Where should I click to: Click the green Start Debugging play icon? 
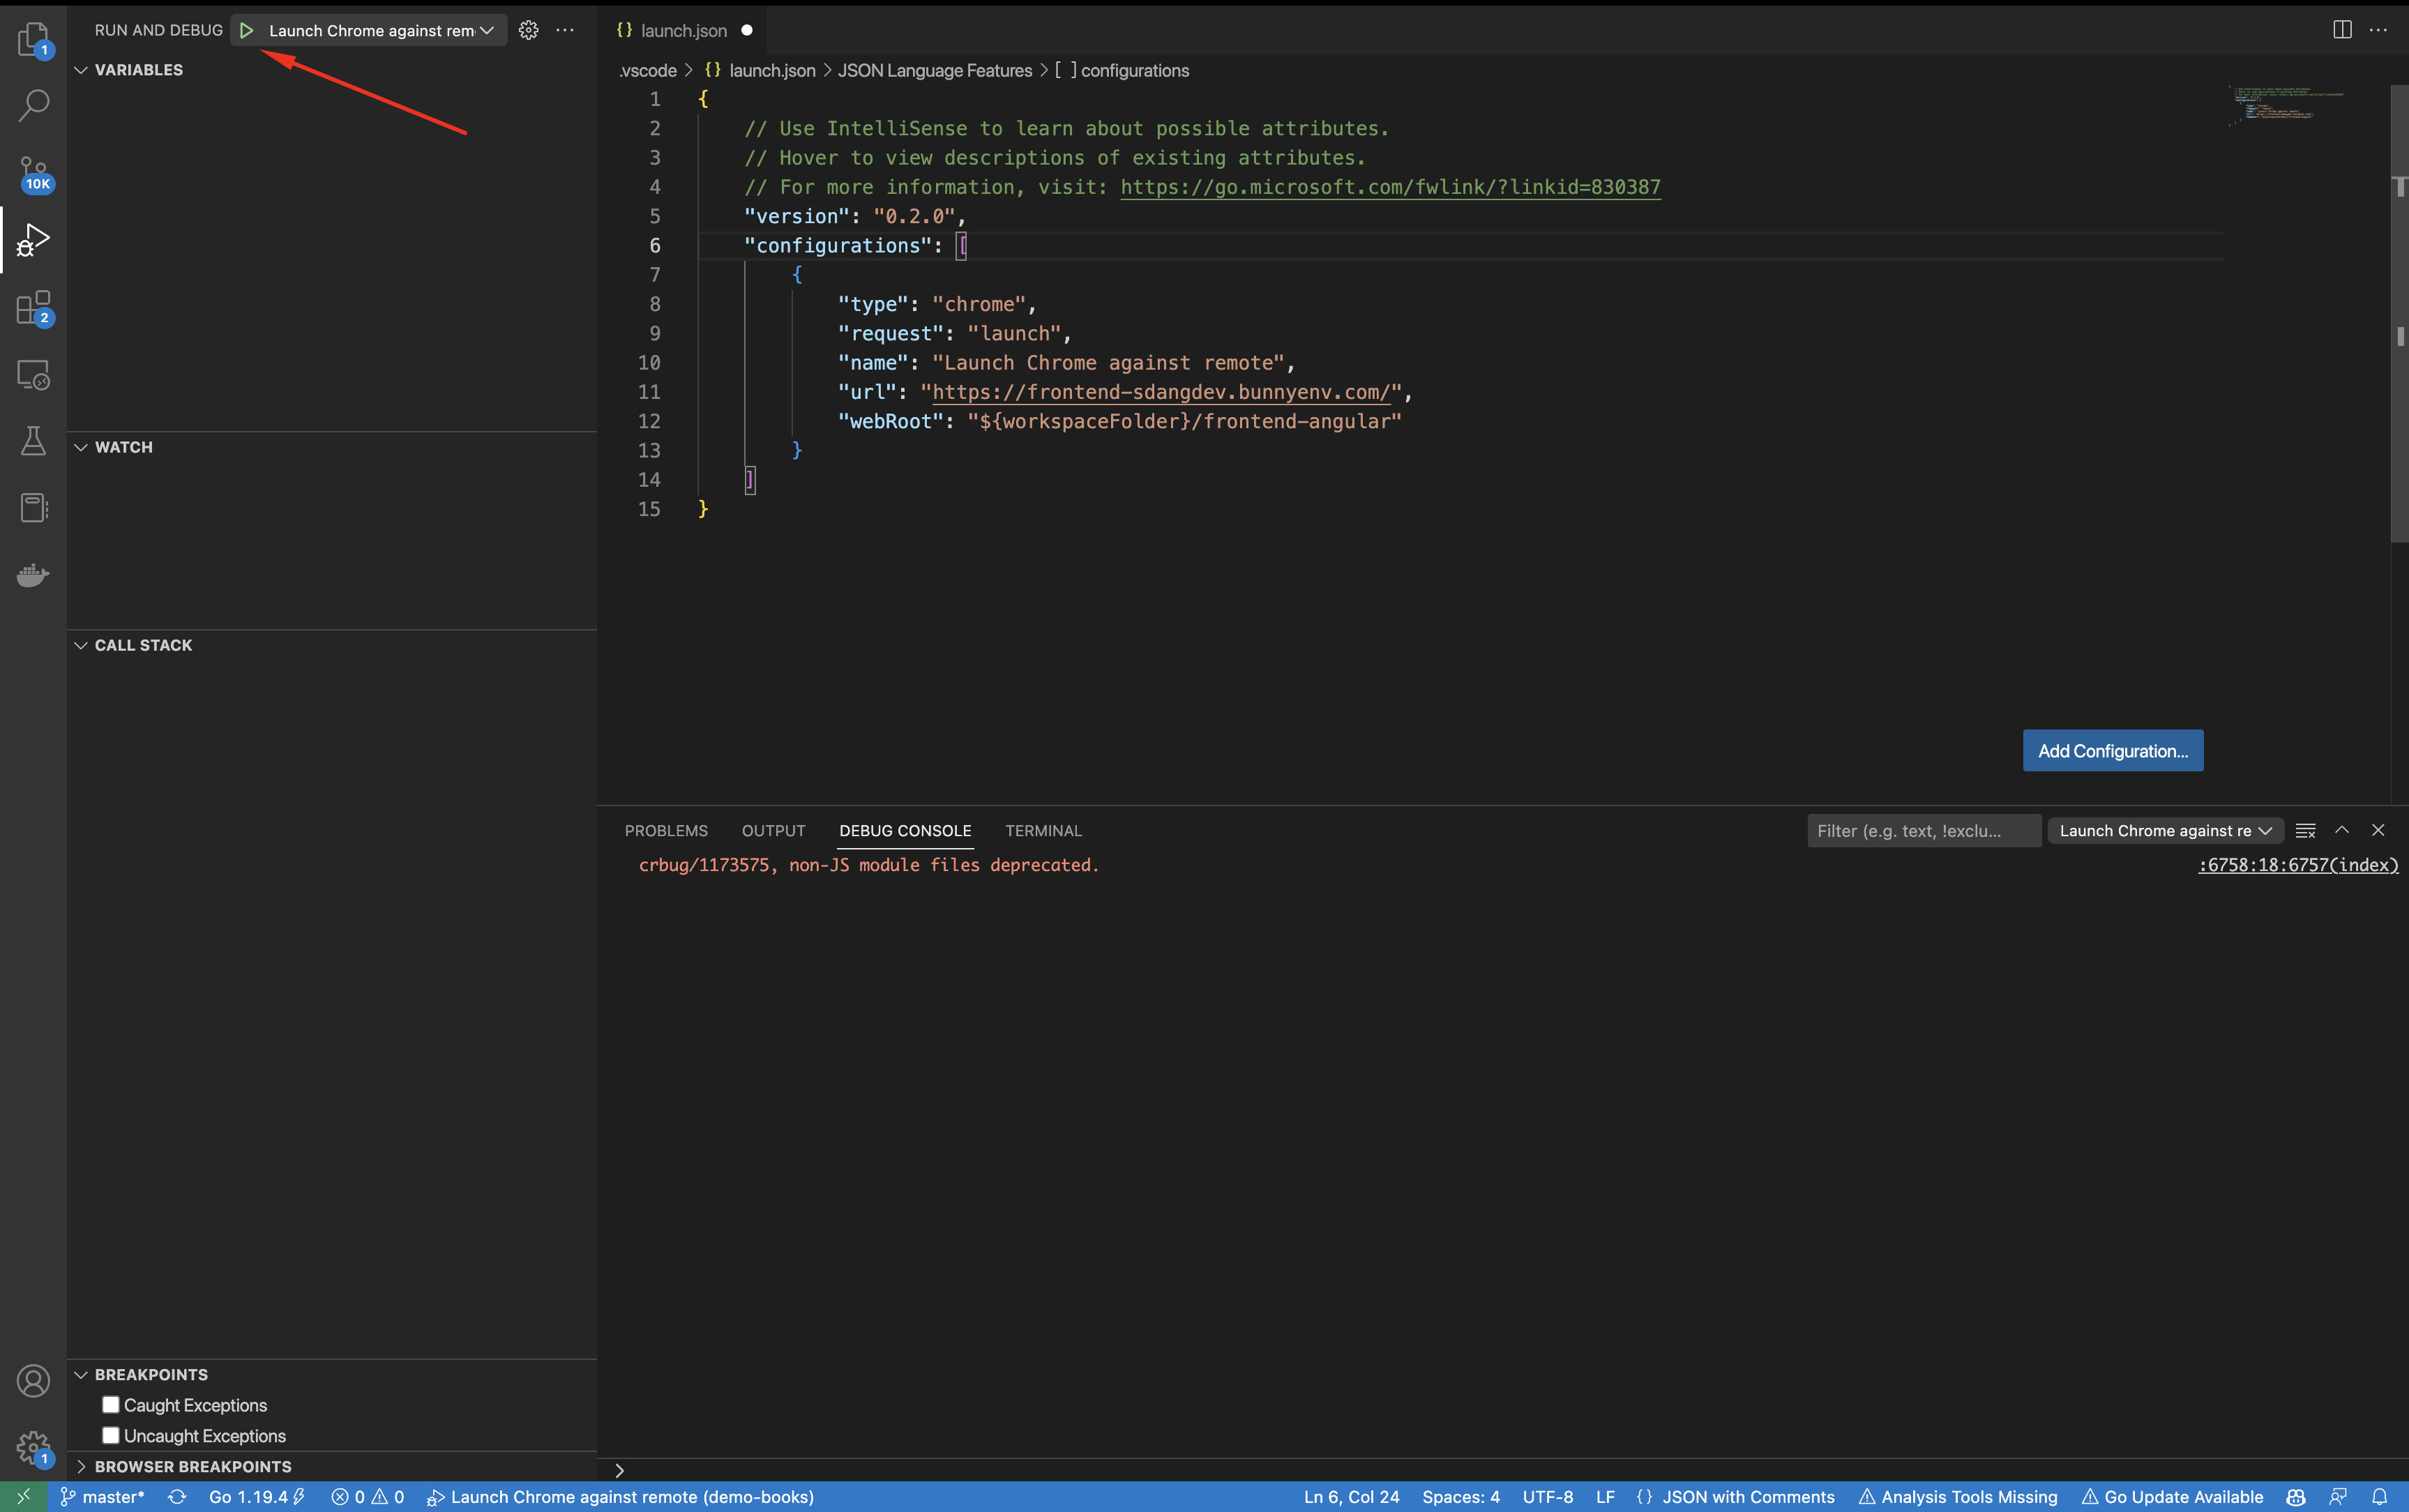coord(246,30)
